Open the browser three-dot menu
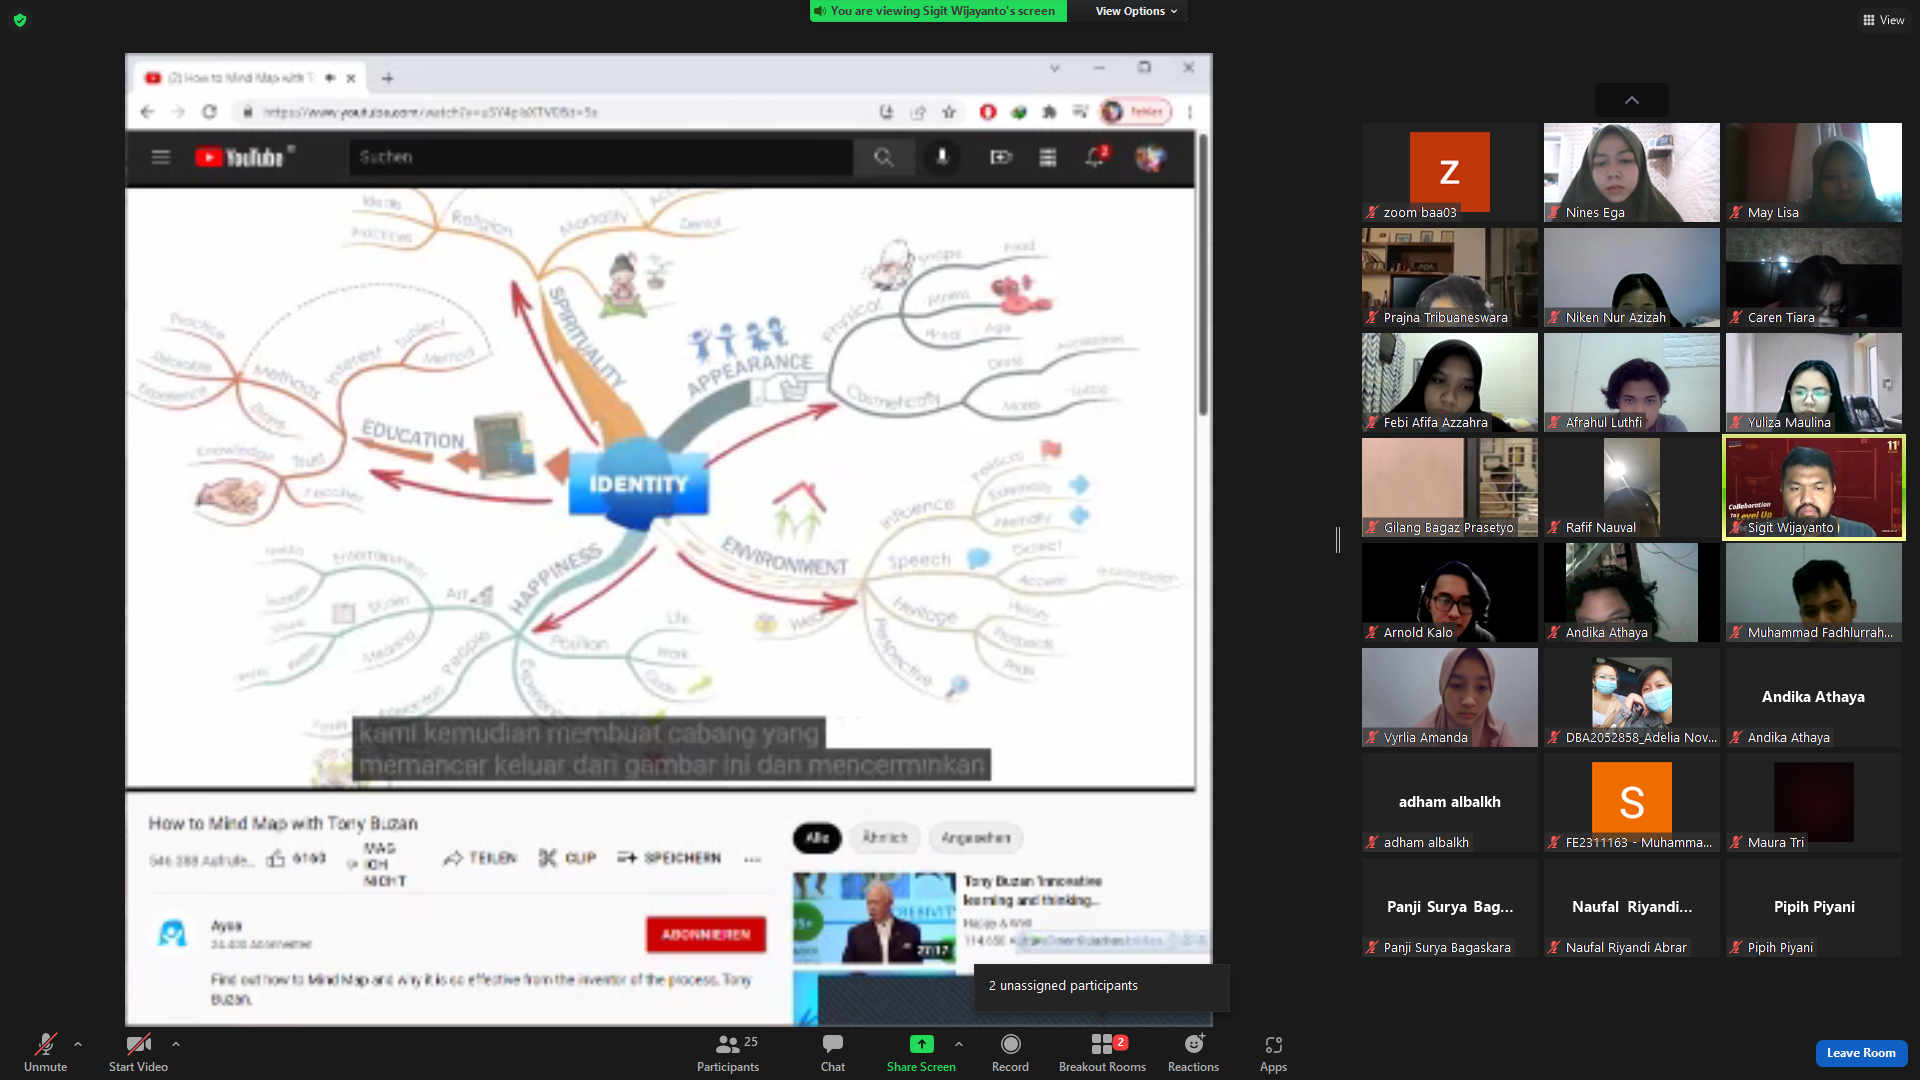The height and width of the screenshot is (1080, 1920). [x=1190, y=112]
